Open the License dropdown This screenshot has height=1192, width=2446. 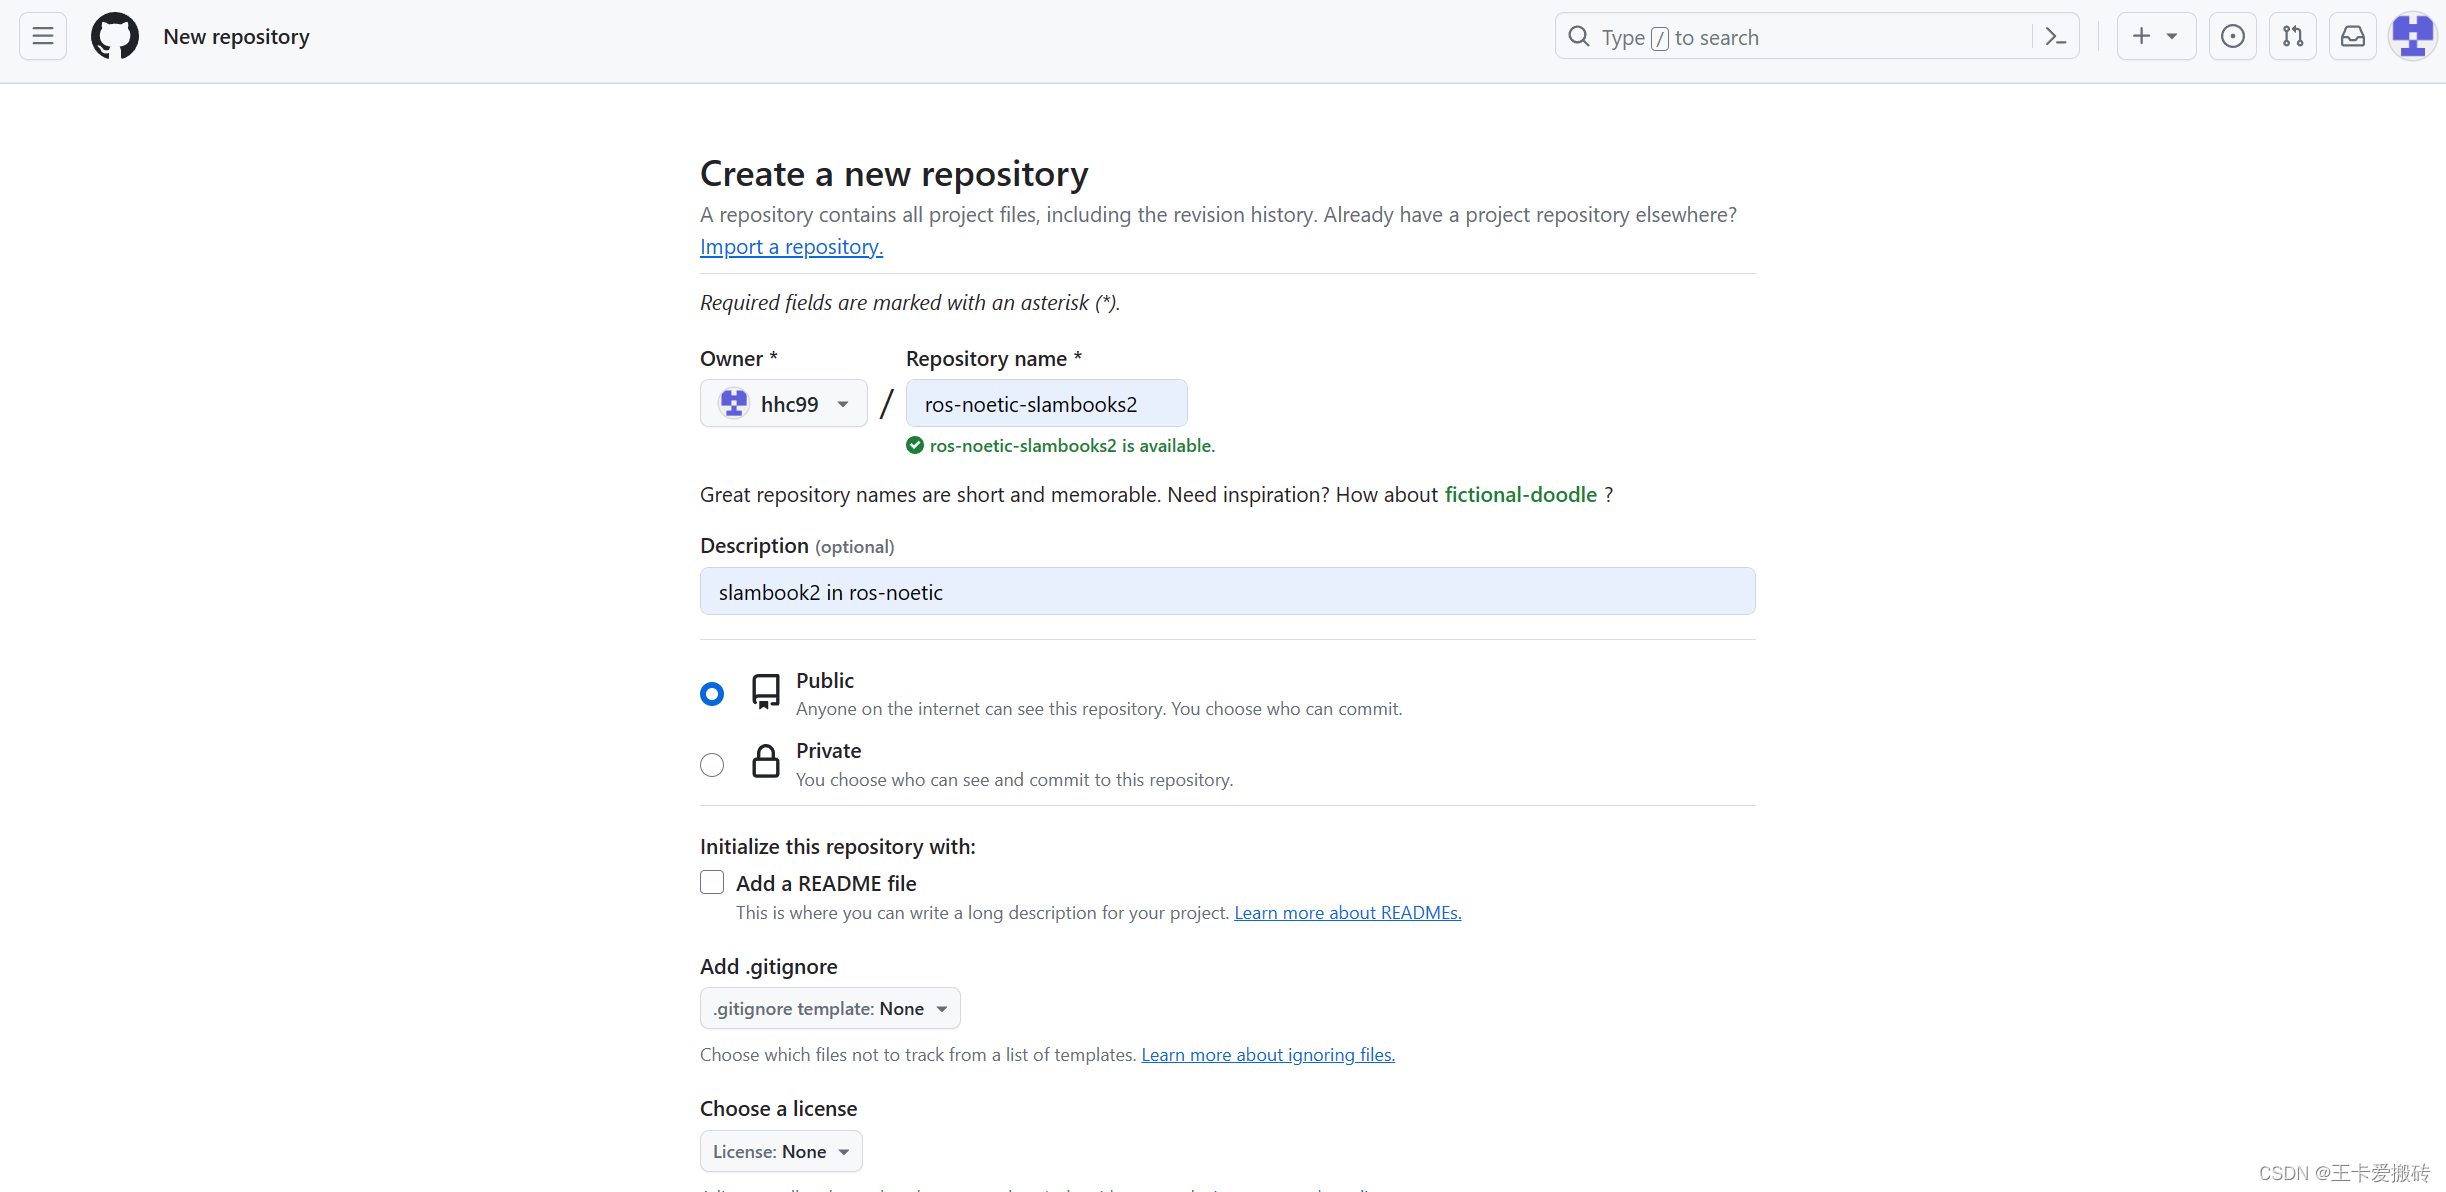click(780, 1151)
